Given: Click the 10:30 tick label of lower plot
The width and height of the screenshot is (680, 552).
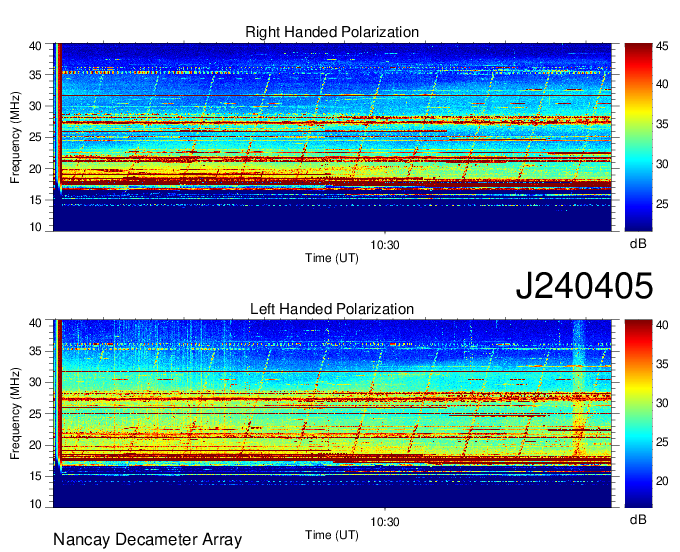Looking at the screenshot, I should coord(385,522).
